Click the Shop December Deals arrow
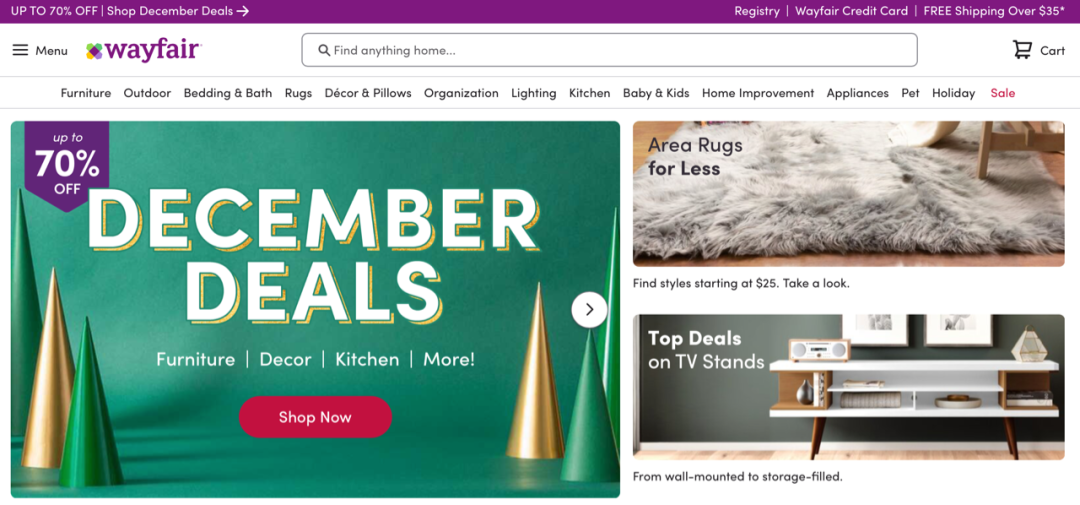This screenshot has height=505, width=1080. [x=242, y=11]
